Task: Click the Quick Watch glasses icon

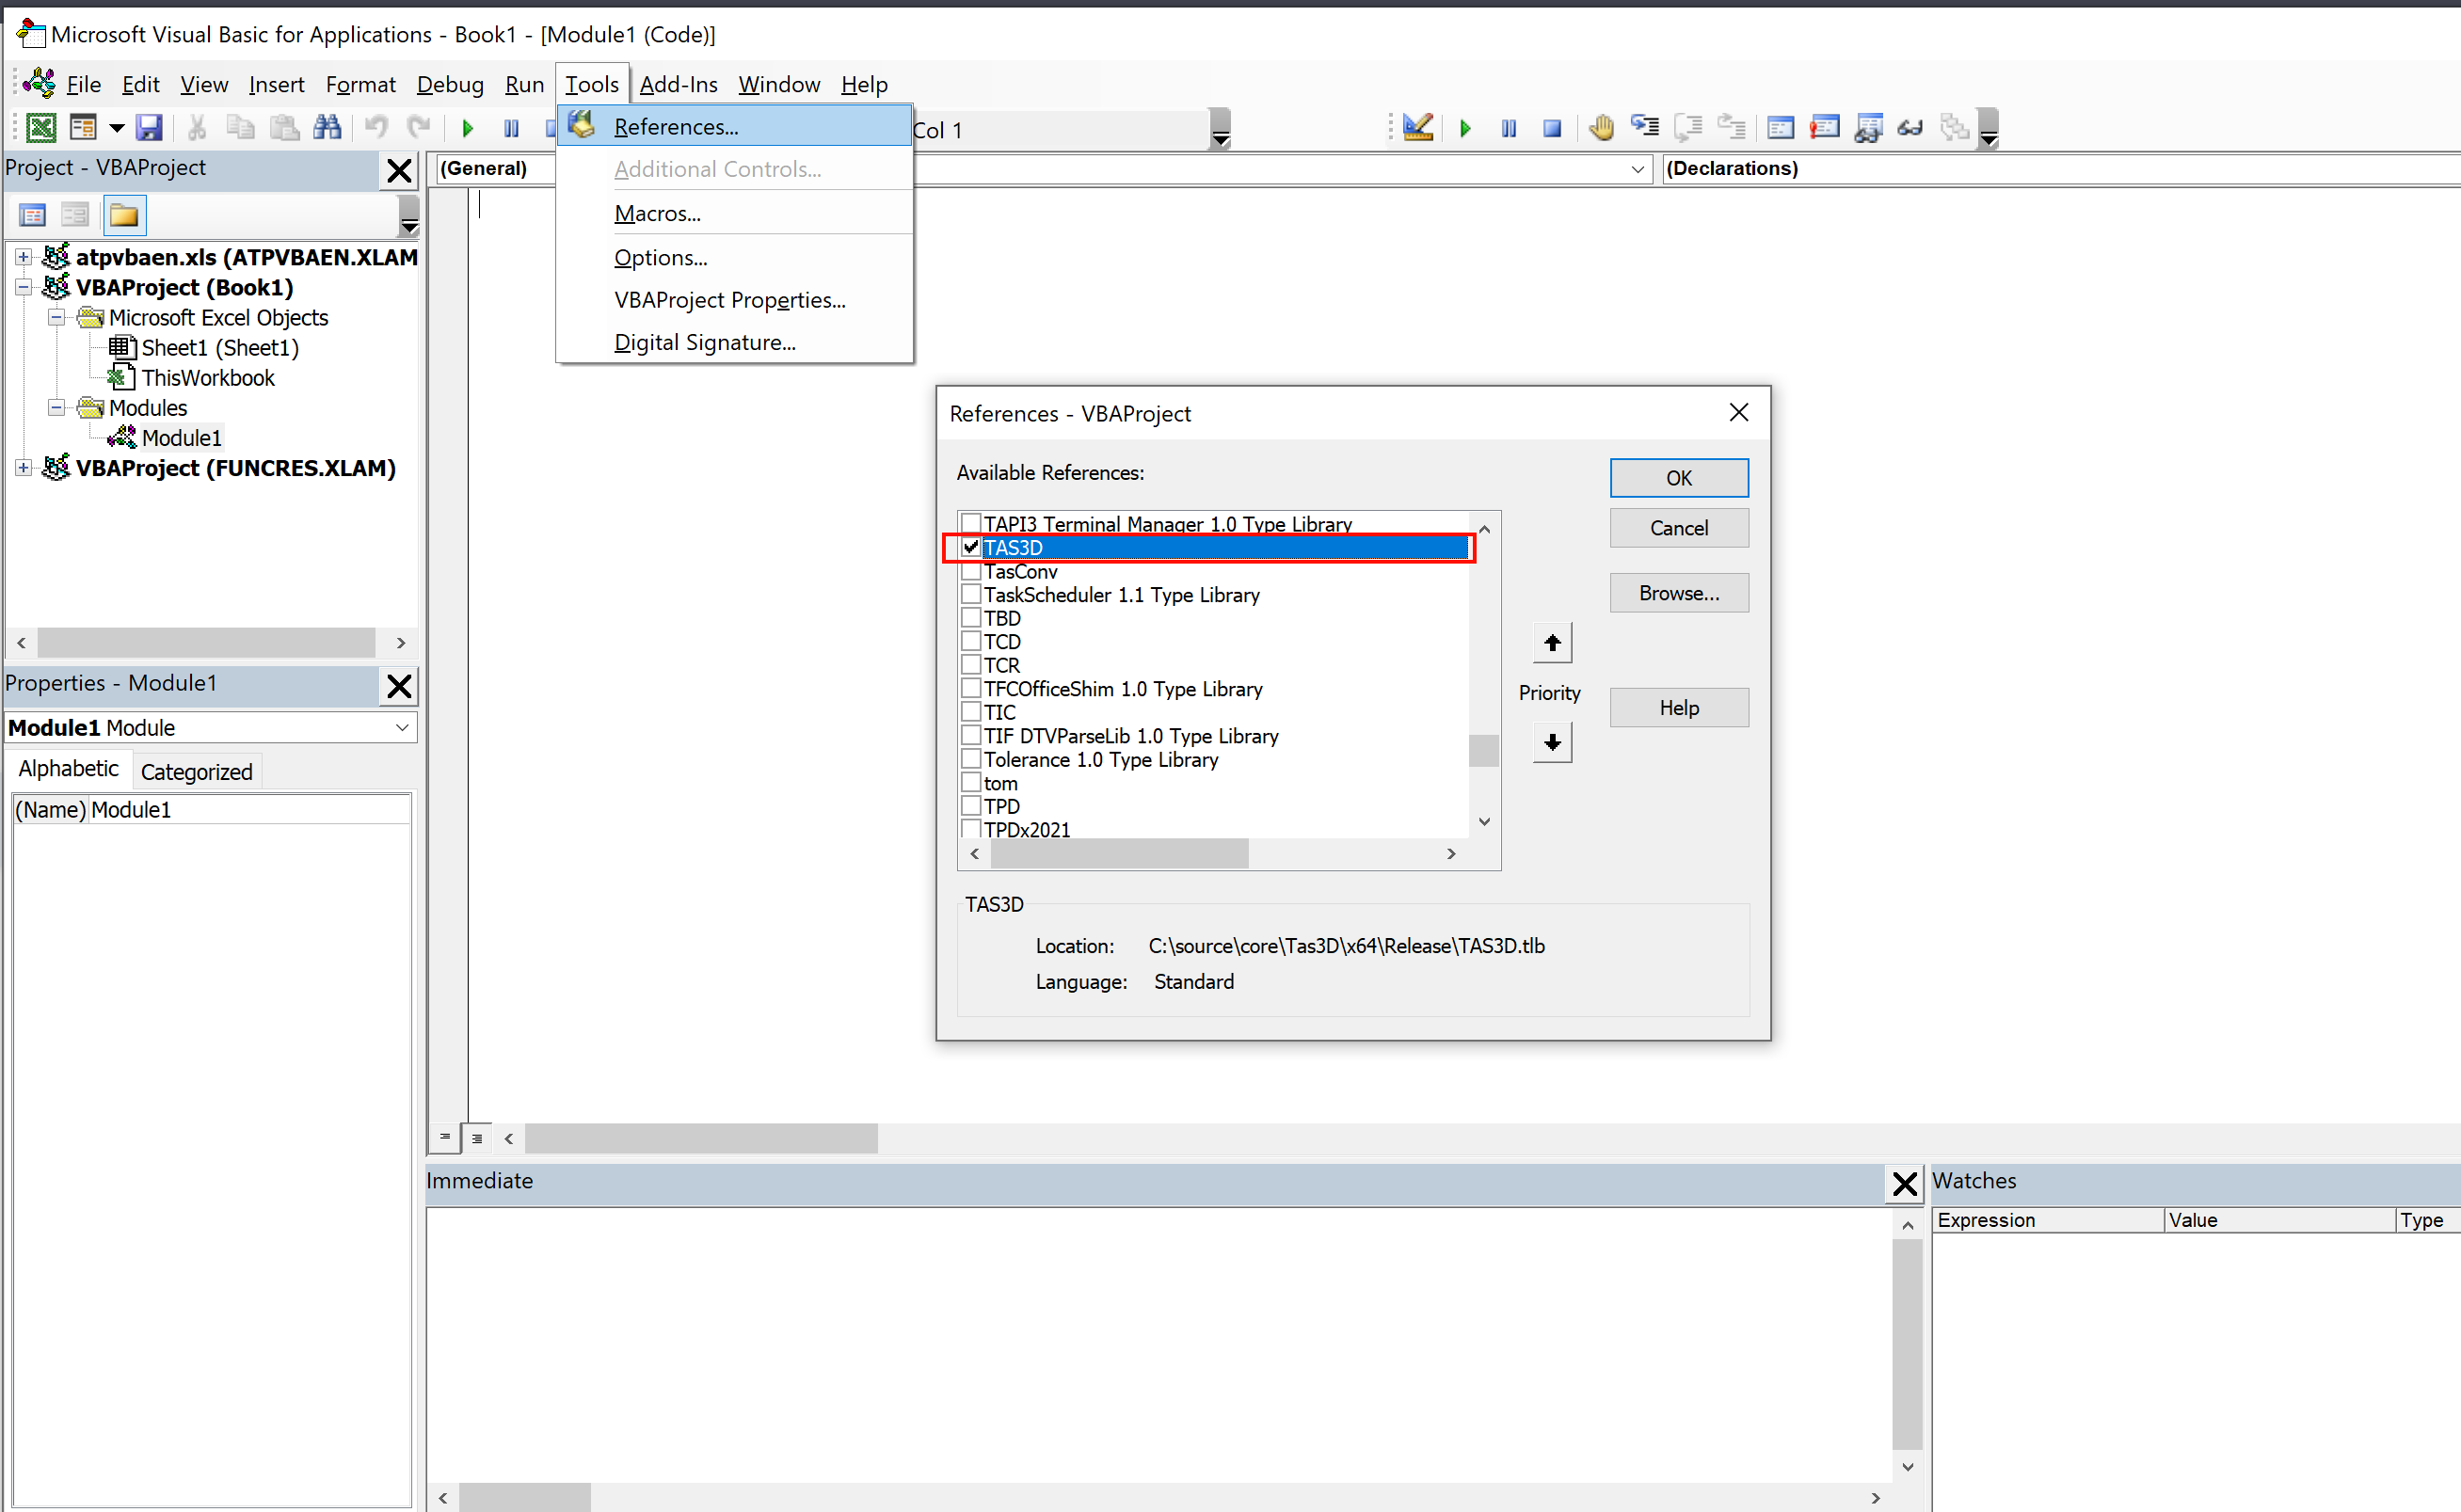Action: [x=1910, y=128]
